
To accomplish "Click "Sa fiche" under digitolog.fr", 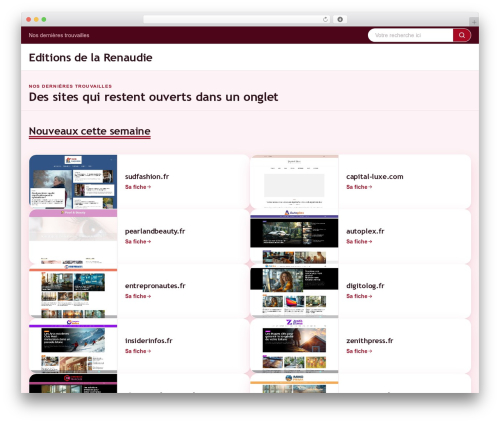I will [x=359, y=296].
